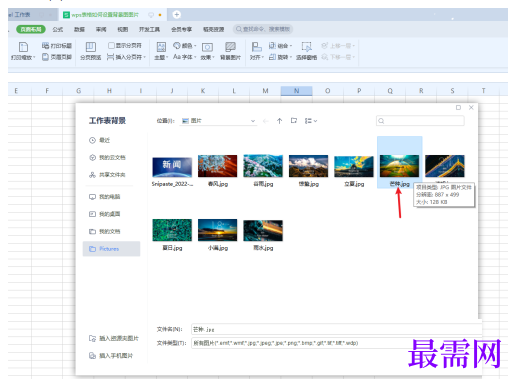
Task: Select the 惊蛰.jpg thumbnail
Action: click(x=308, y=166)
